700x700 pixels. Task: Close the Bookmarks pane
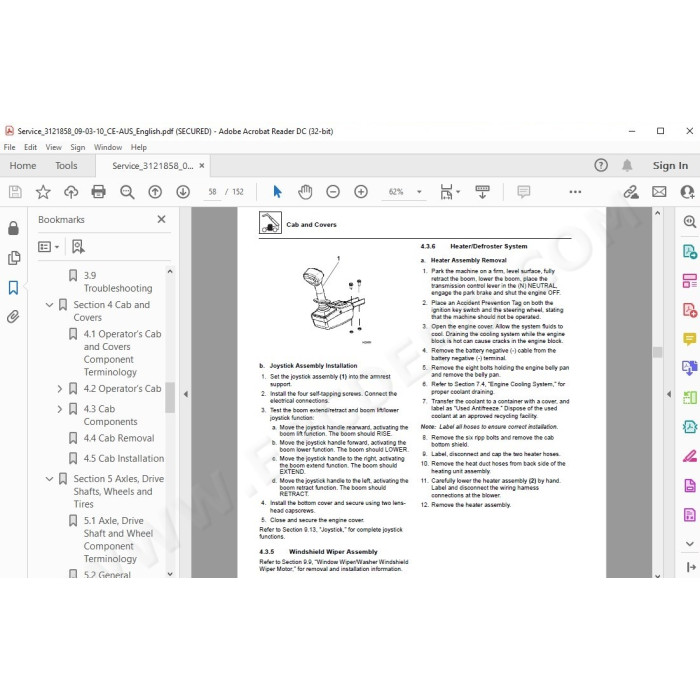[x=162, y=219]
